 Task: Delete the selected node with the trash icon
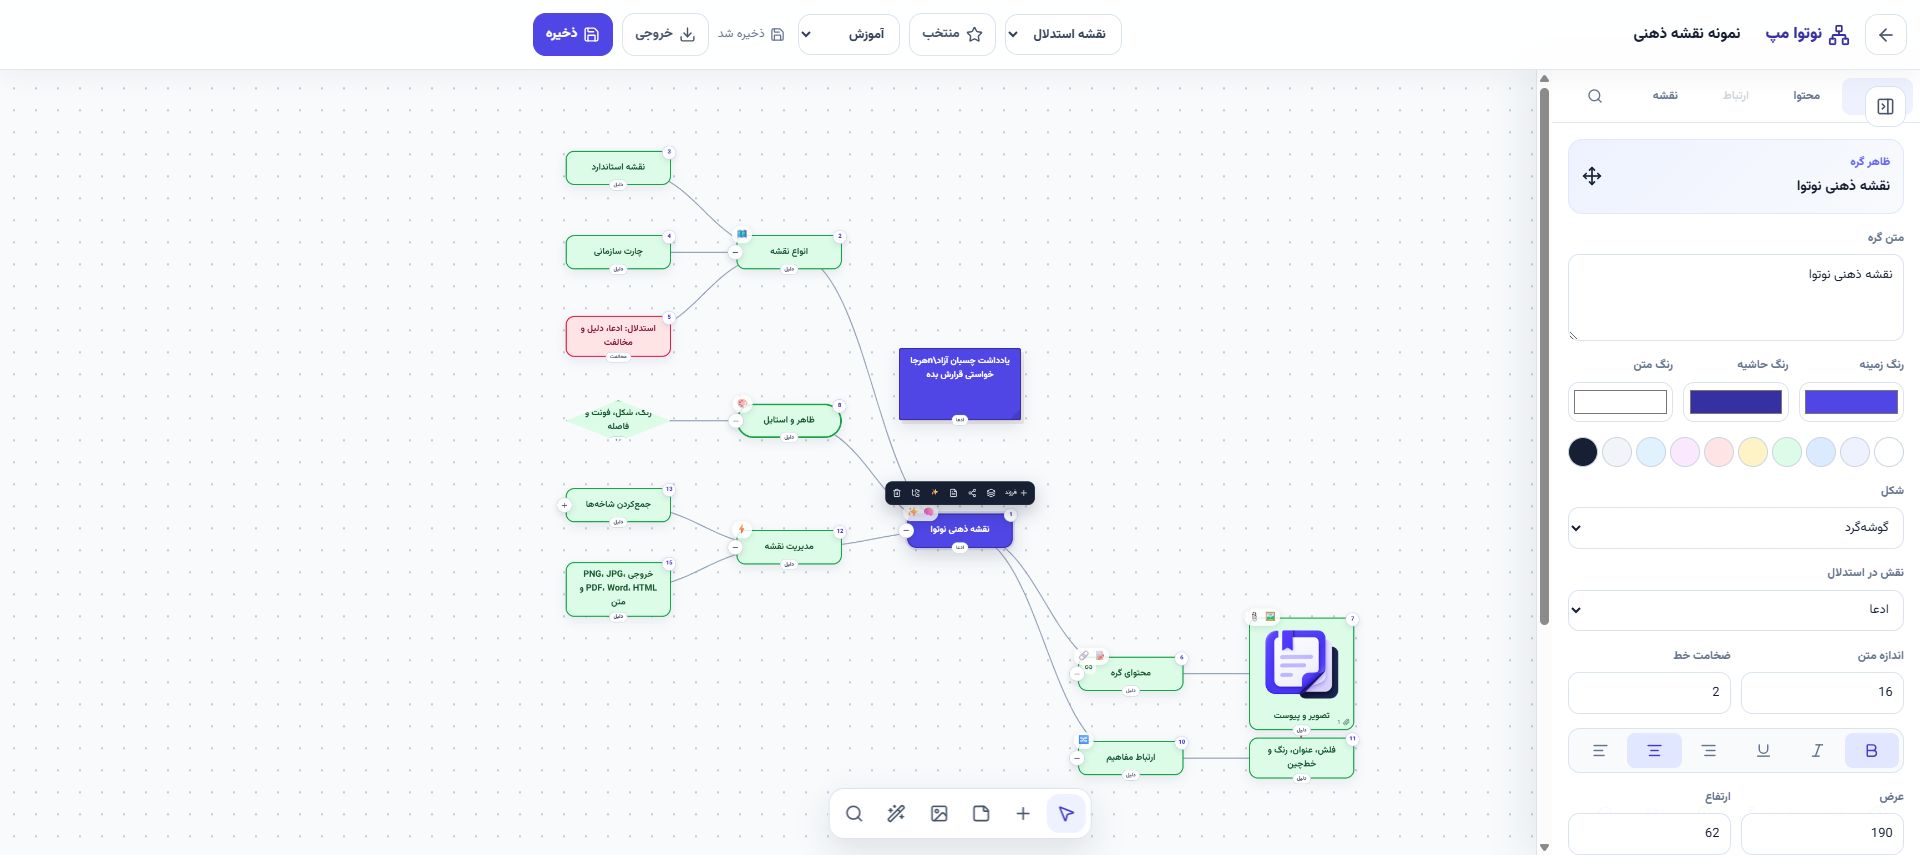(897, 493)
